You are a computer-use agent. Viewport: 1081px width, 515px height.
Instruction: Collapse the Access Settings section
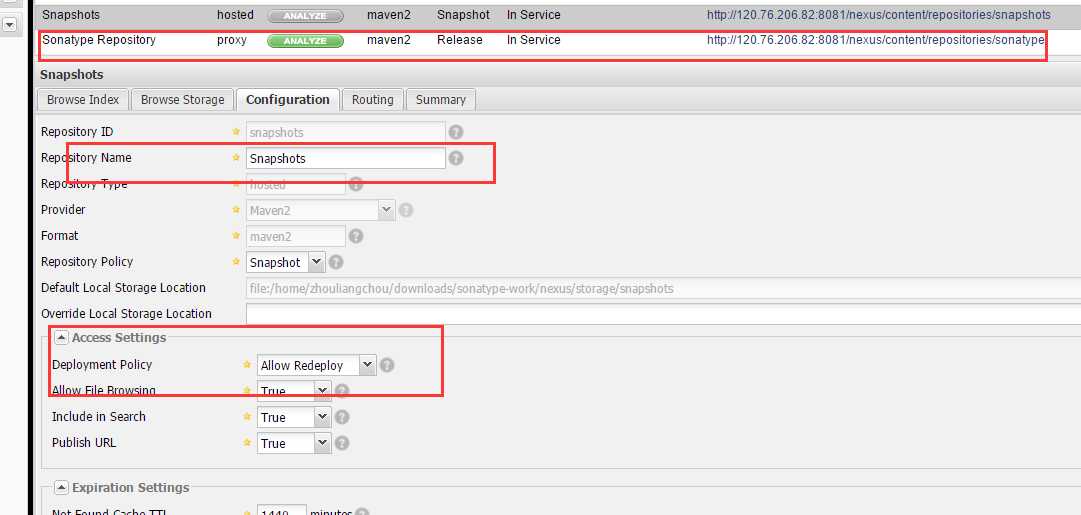pyautogui.click(x=61, y=338)
